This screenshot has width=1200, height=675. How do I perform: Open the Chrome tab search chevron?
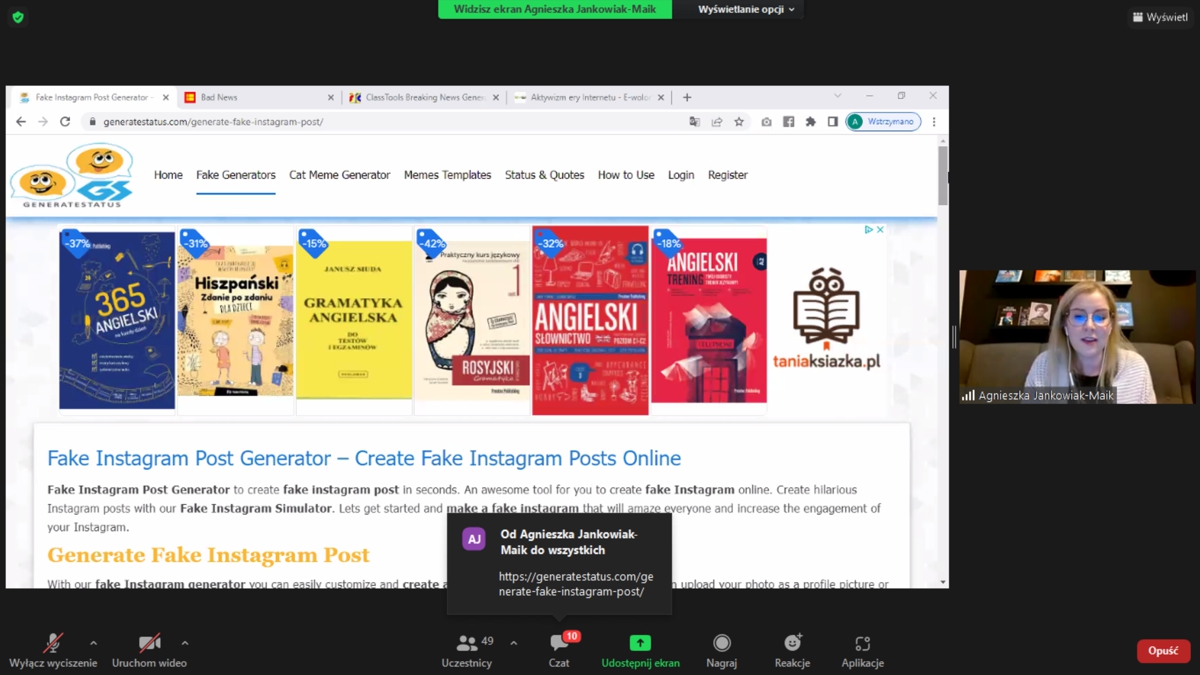pos(838,96)
